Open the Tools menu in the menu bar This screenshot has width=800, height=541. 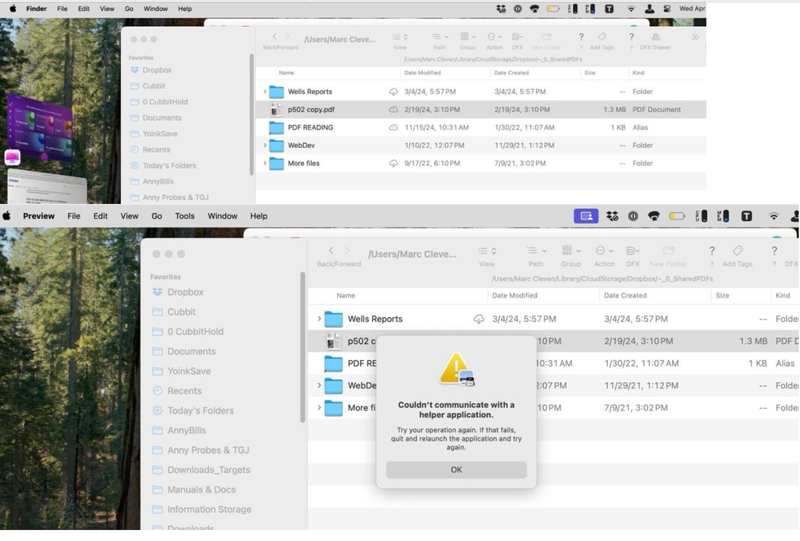tap(185, 216)
